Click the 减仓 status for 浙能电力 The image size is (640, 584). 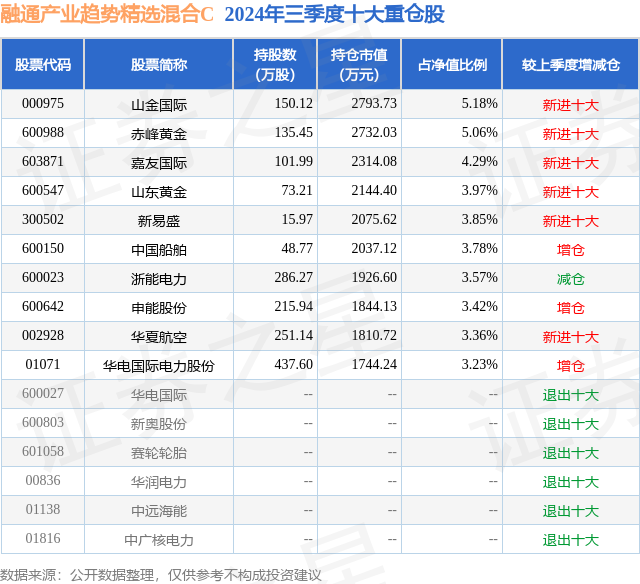571,279
